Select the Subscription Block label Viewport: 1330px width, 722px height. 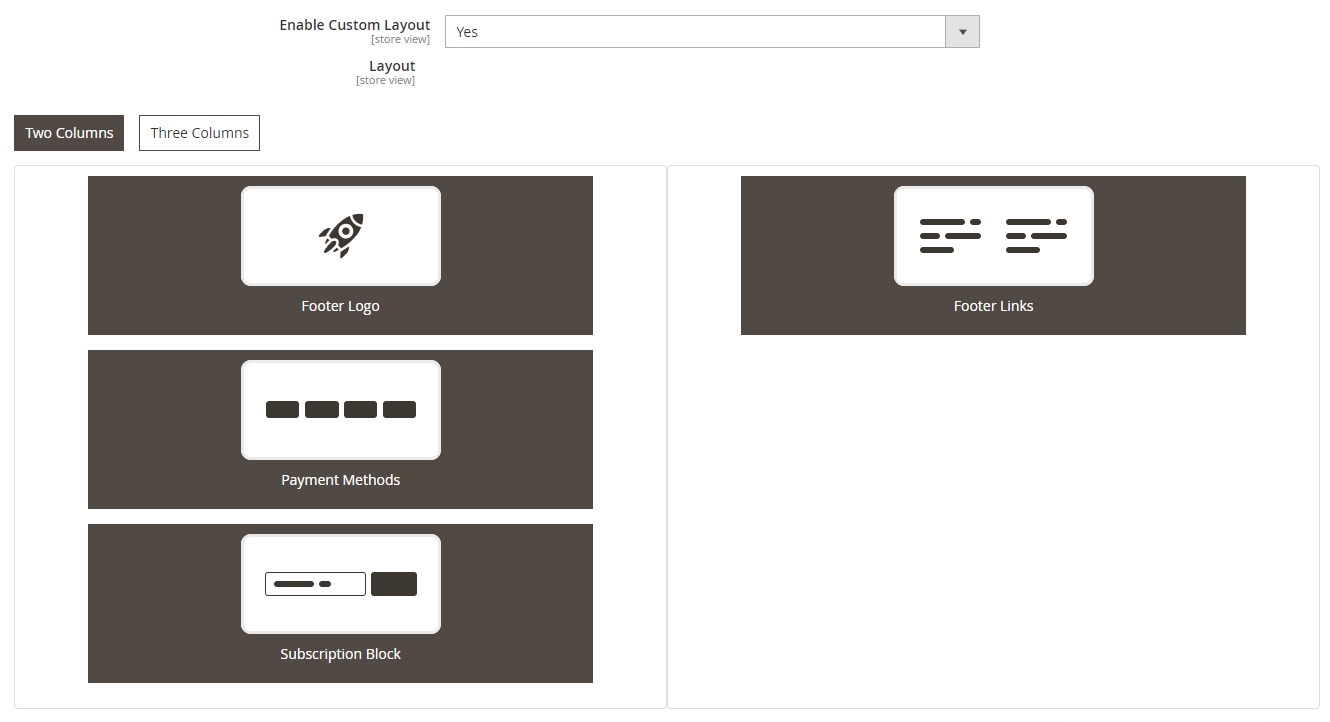pyautogui.click(x=341, y=654)
